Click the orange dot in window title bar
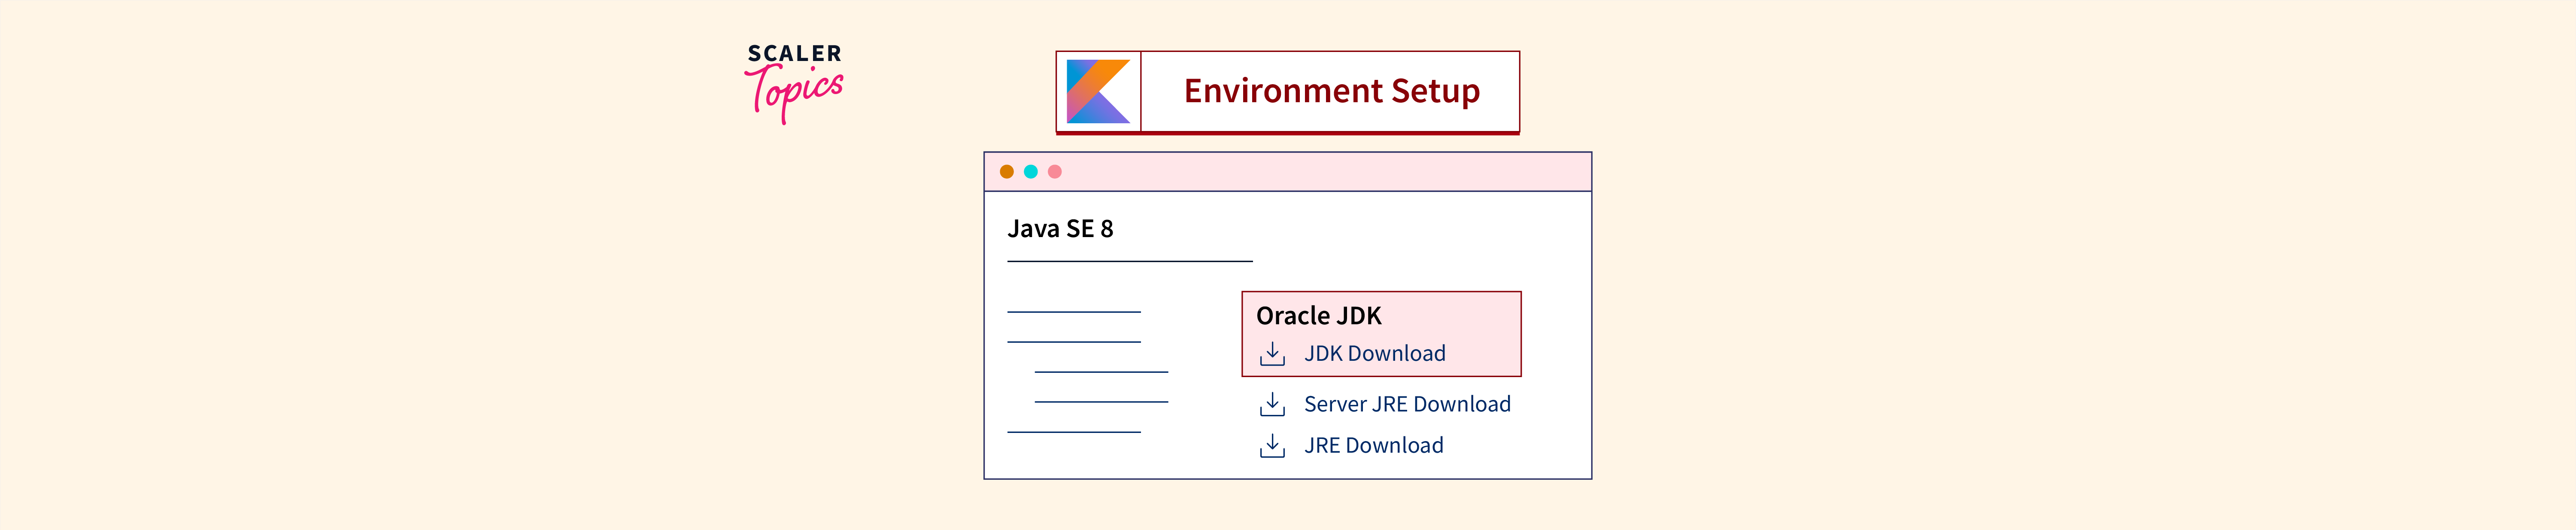 (1006, 172)
